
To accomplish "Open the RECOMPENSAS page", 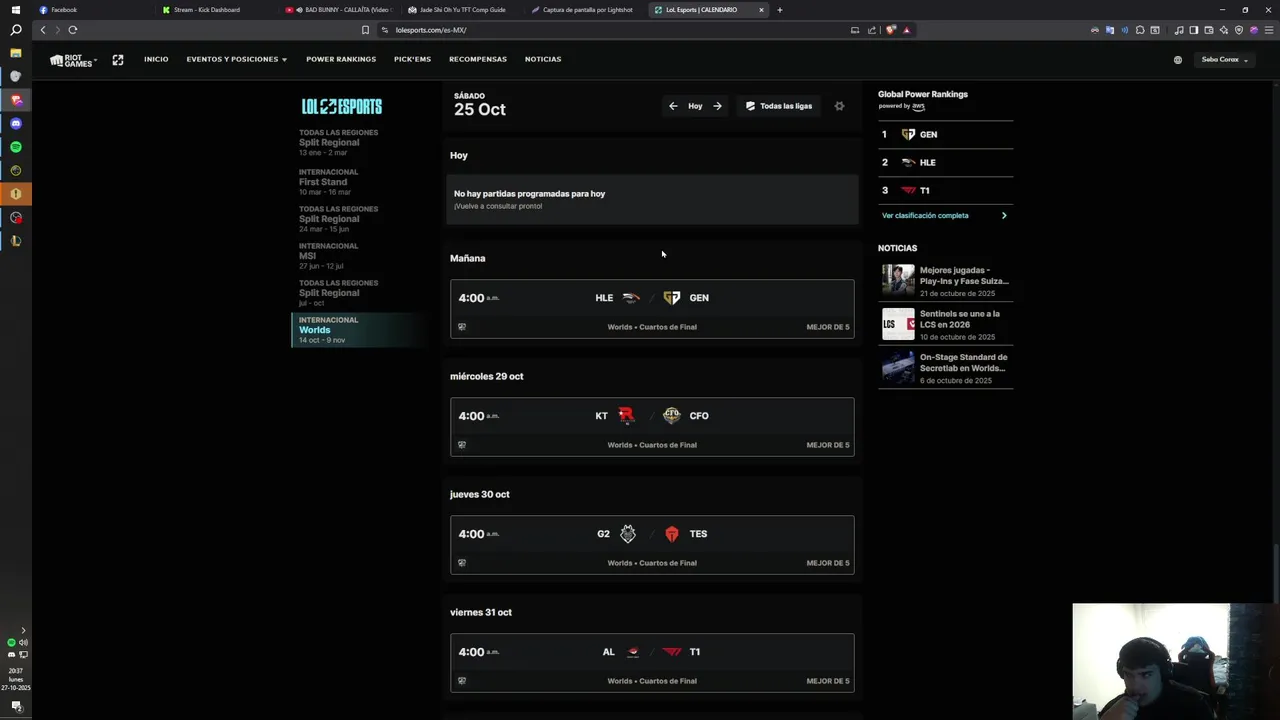I will 478,59.
